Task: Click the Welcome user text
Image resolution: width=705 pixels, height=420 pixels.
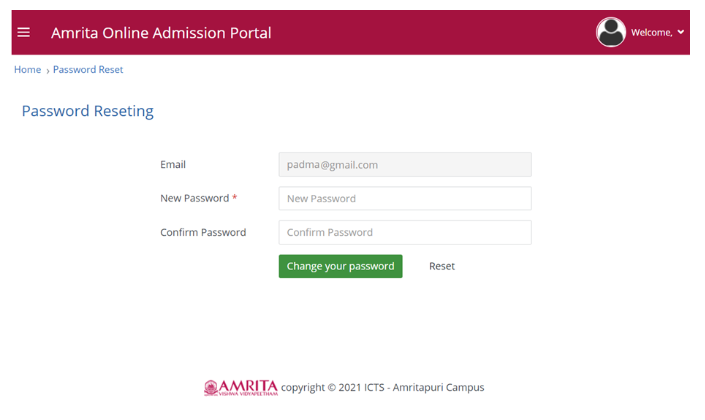Action: pos(651,33)
